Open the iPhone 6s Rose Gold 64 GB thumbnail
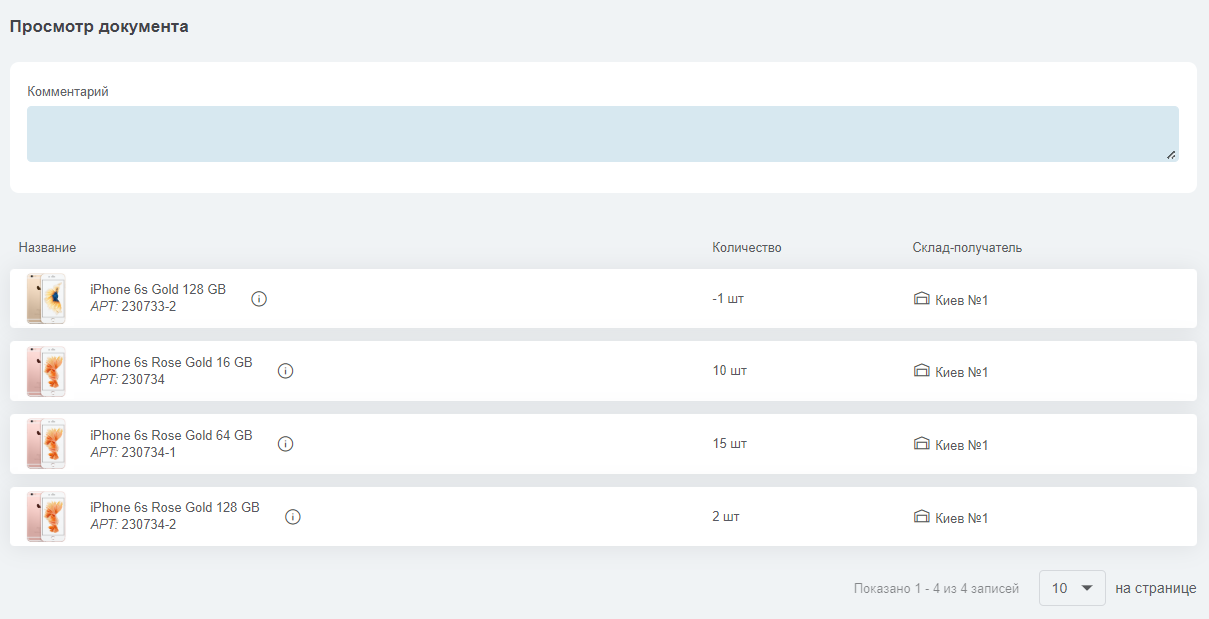This screenshot has height=619, width=1209. (x=46, y=444)
